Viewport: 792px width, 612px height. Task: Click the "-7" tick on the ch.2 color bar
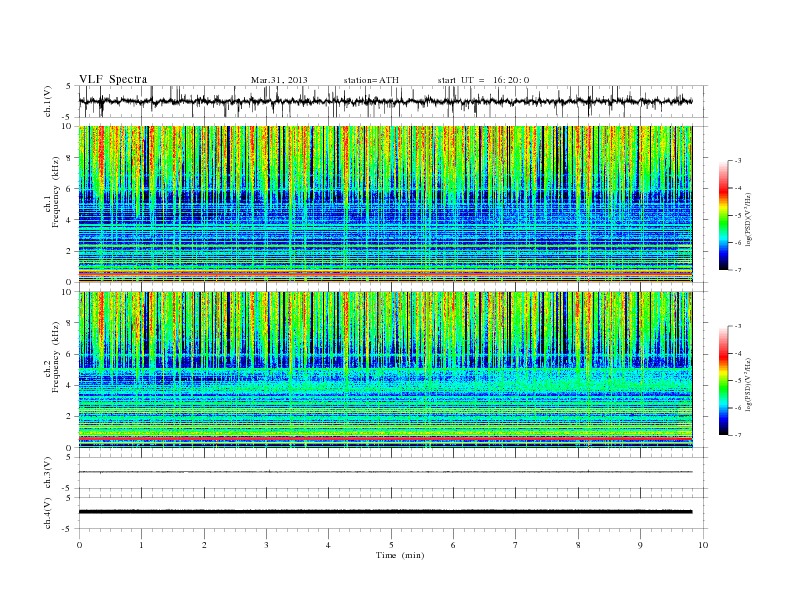tap(738, 435)
